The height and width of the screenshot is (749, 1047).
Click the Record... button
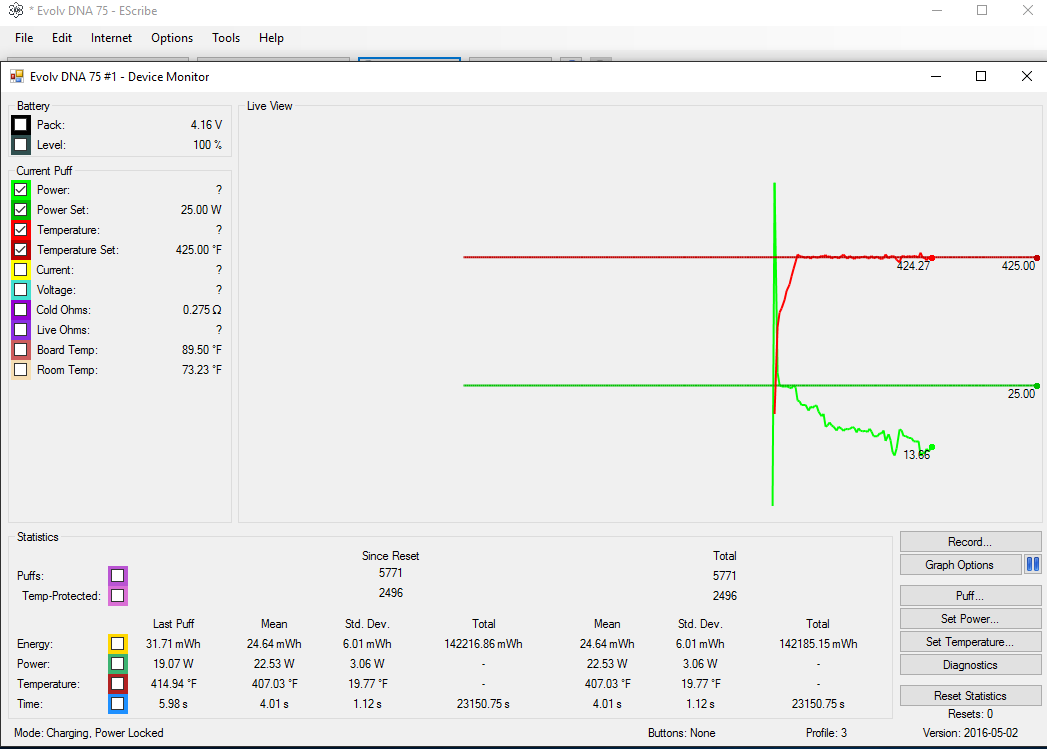point(970,542)
